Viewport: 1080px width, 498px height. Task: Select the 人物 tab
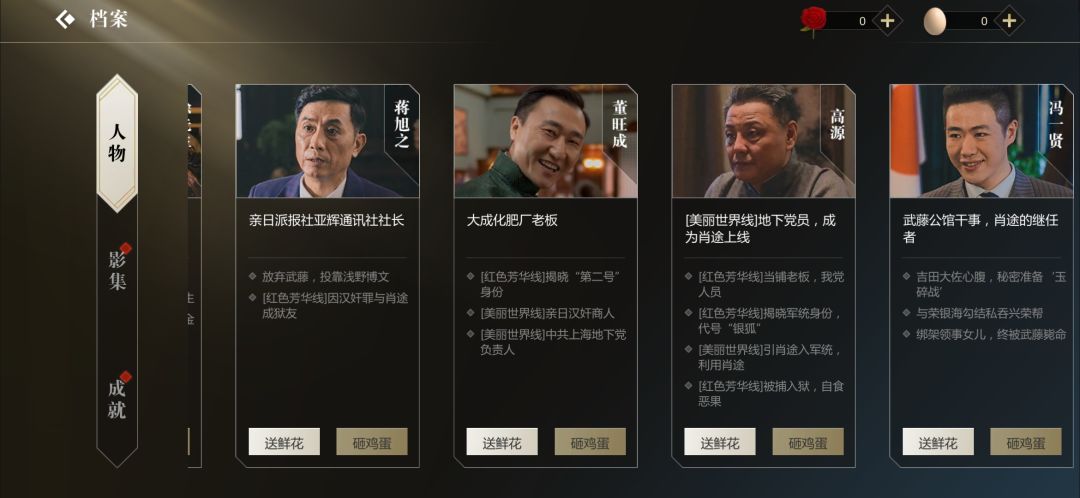point(117,143)
